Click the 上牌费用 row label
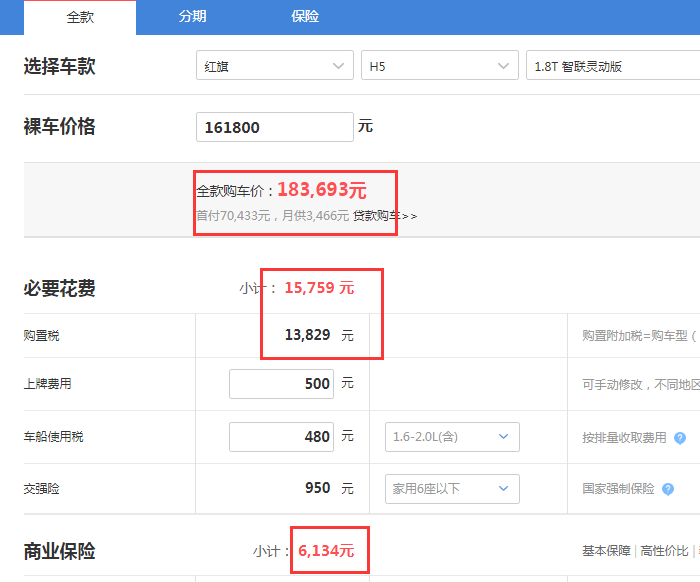The height and width of the screenshot is (582, 700). click(x=47, y=384)
